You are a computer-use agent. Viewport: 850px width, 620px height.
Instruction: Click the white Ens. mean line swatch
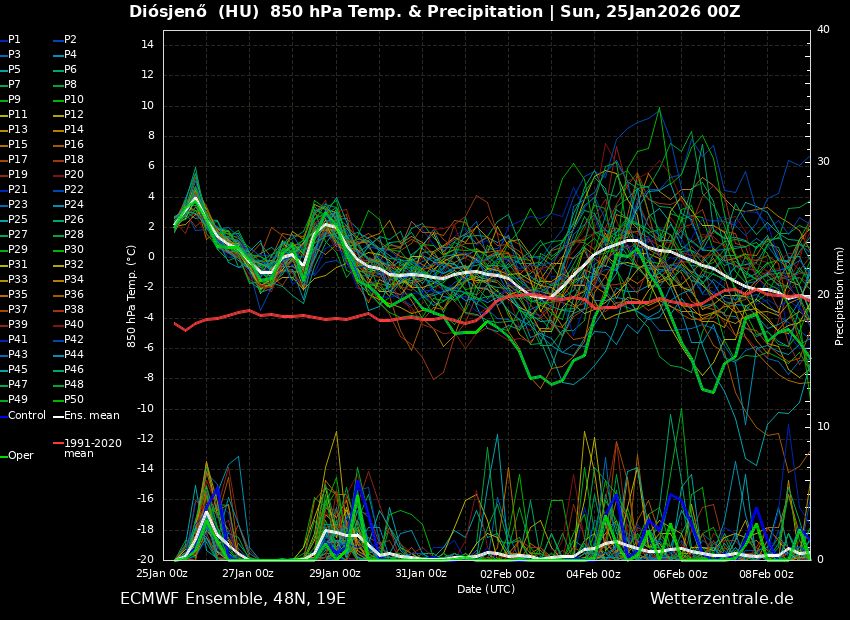tap(58, 416)
